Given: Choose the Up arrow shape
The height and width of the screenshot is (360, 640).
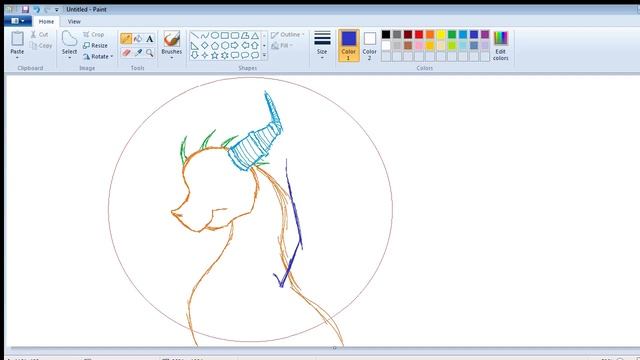Looking at the screenshot, I should click(x=255, y=46).
